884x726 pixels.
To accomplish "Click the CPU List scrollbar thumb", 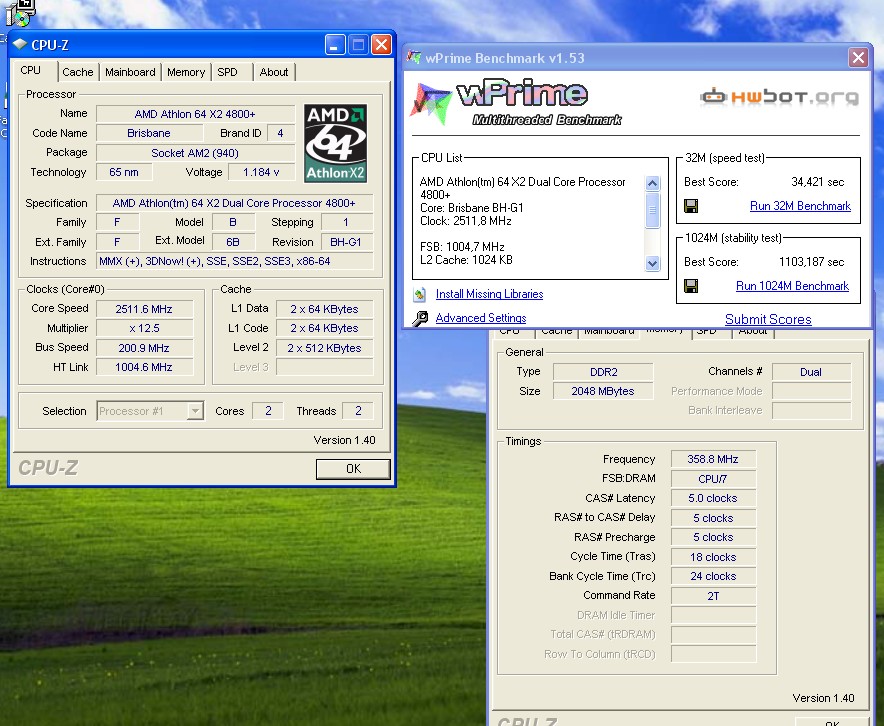I will click(652, 210).
